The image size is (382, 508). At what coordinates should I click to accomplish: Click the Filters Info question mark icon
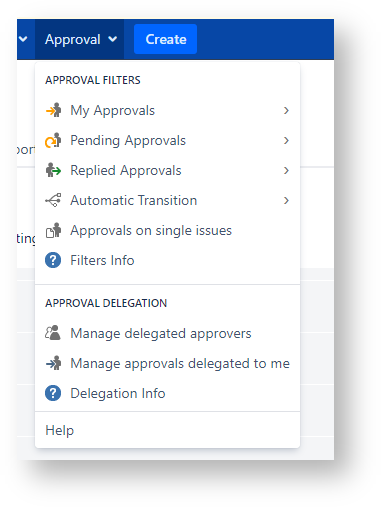tap(53, 260)
